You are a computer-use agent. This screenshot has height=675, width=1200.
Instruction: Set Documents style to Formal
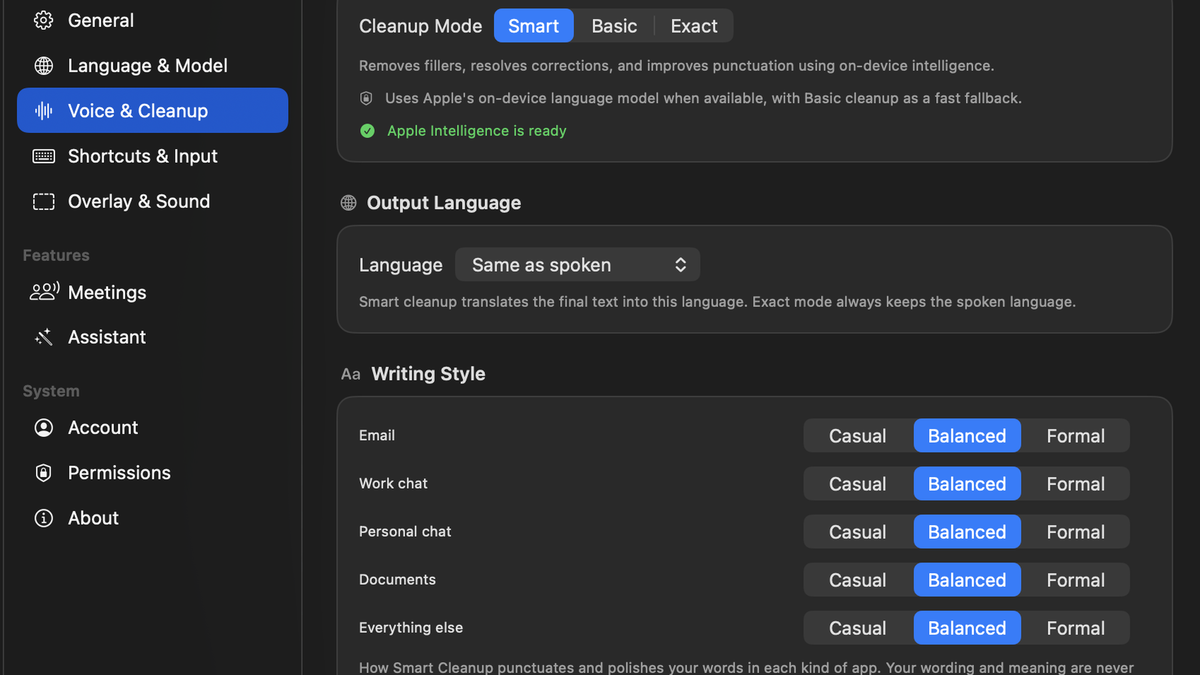pyautogui.click(x=1076, y=580)
